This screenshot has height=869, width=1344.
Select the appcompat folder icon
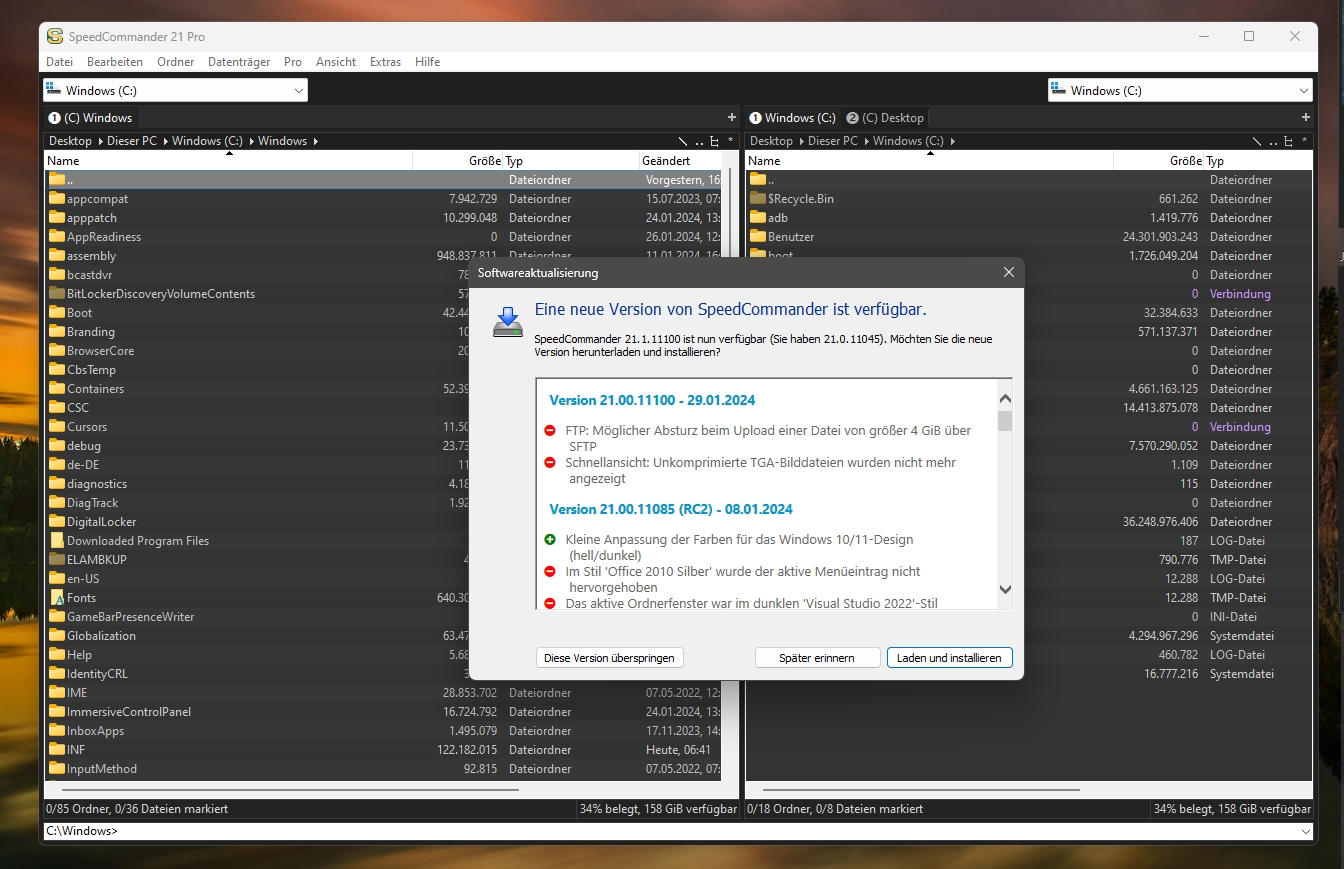(56, 198)
